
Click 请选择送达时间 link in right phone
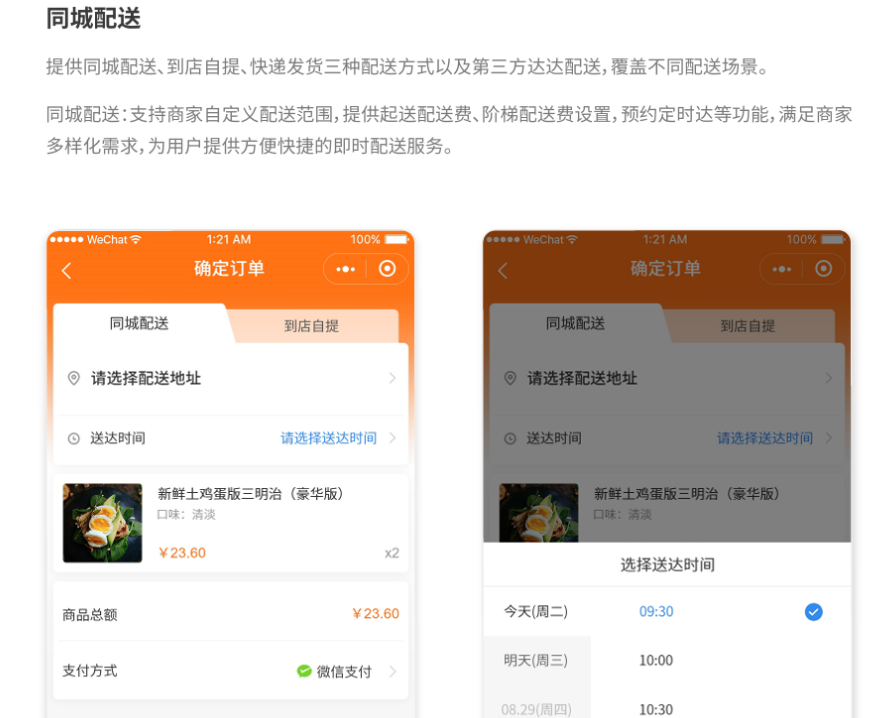[x=765, y=438]
